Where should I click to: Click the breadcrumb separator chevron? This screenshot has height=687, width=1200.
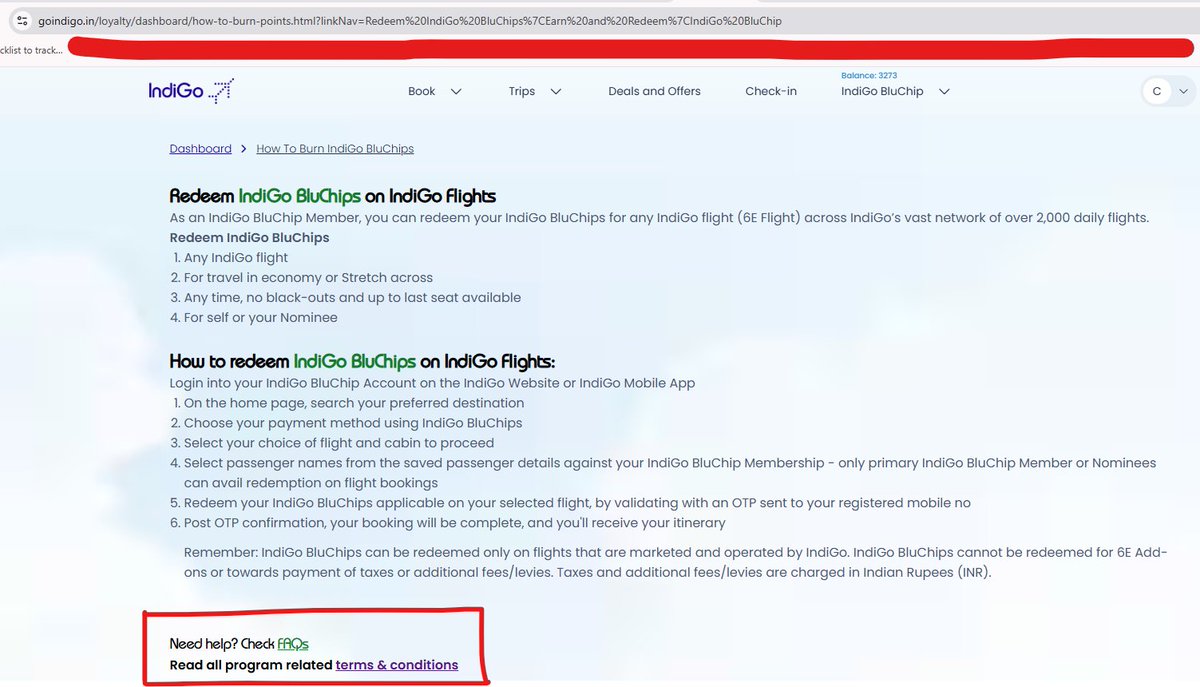[244, 148]
